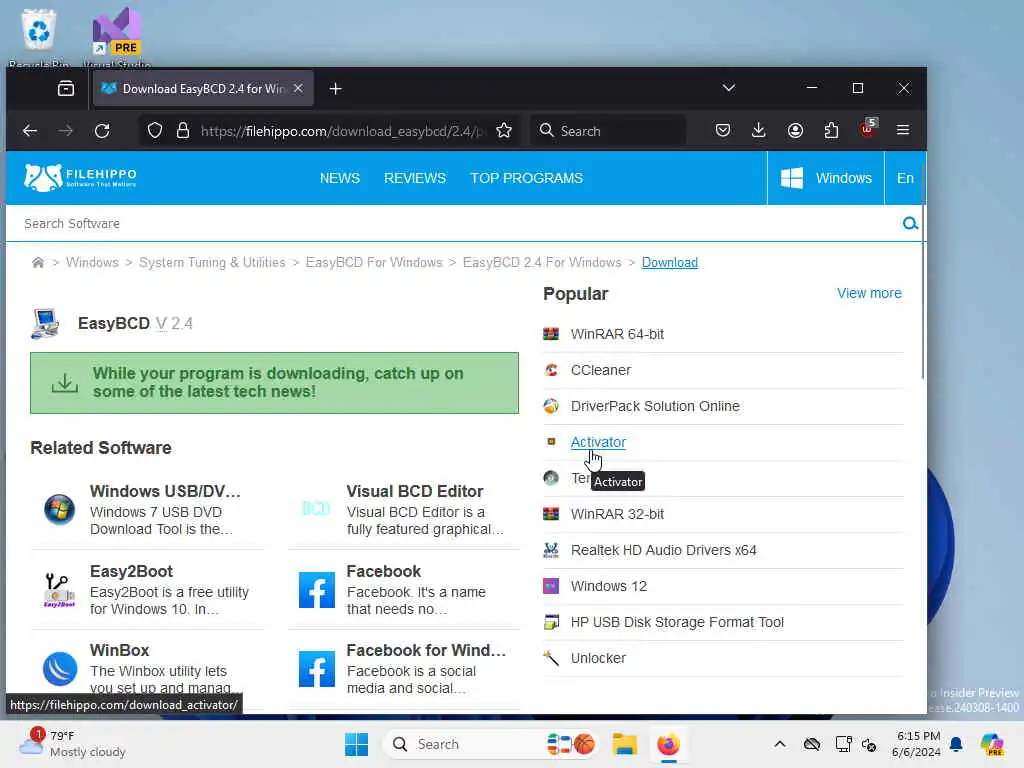Screen dimensions: 1024x768
Task: Go back with the browser back arrow
Action: [30, 131]
